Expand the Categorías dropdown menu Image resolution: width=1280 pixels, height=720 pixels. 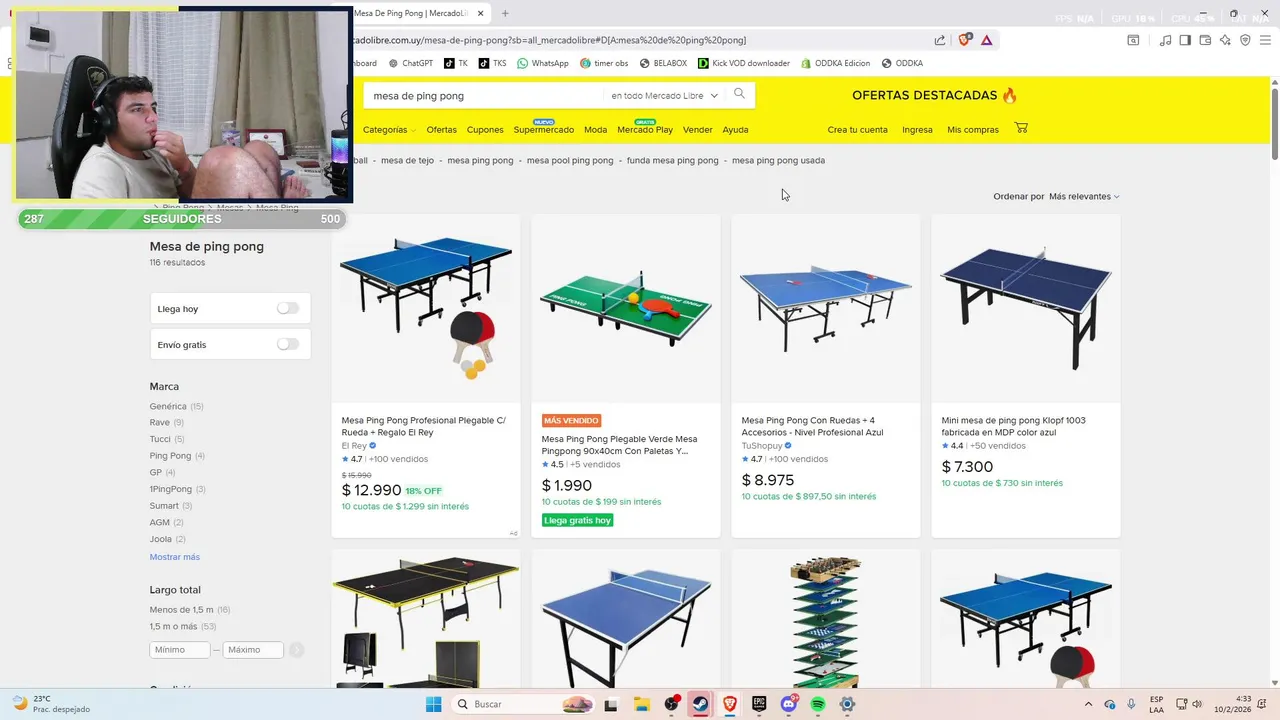click(389, 130)
